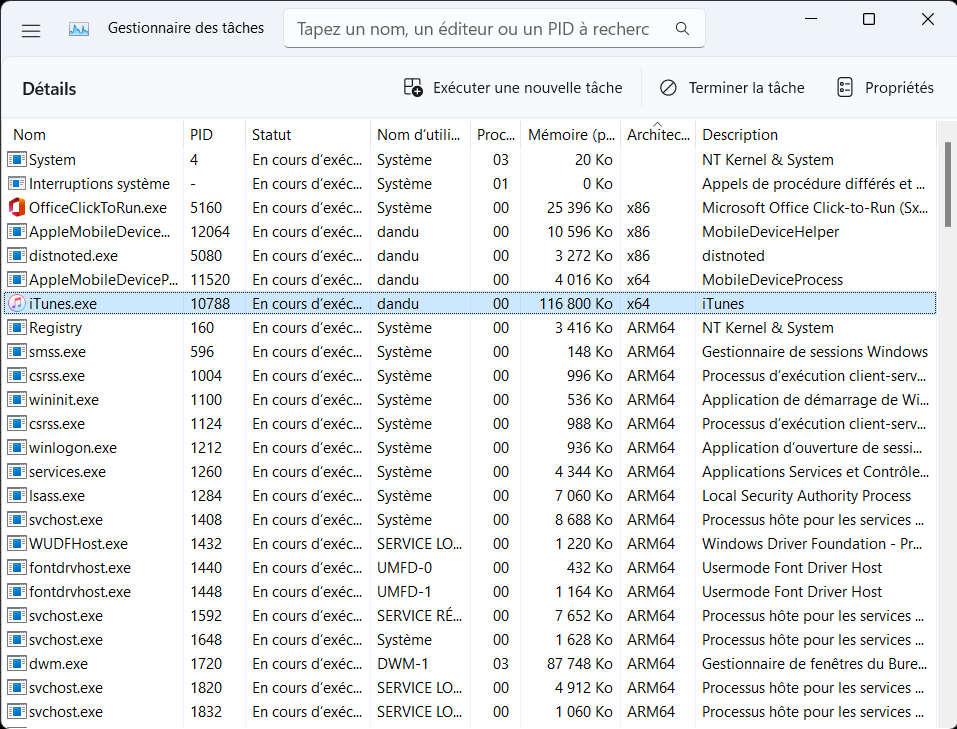Click the 25 396 Ko memory cell
Image resolution: width=957 pixels, height=729 pixels.
click(580, 208)
